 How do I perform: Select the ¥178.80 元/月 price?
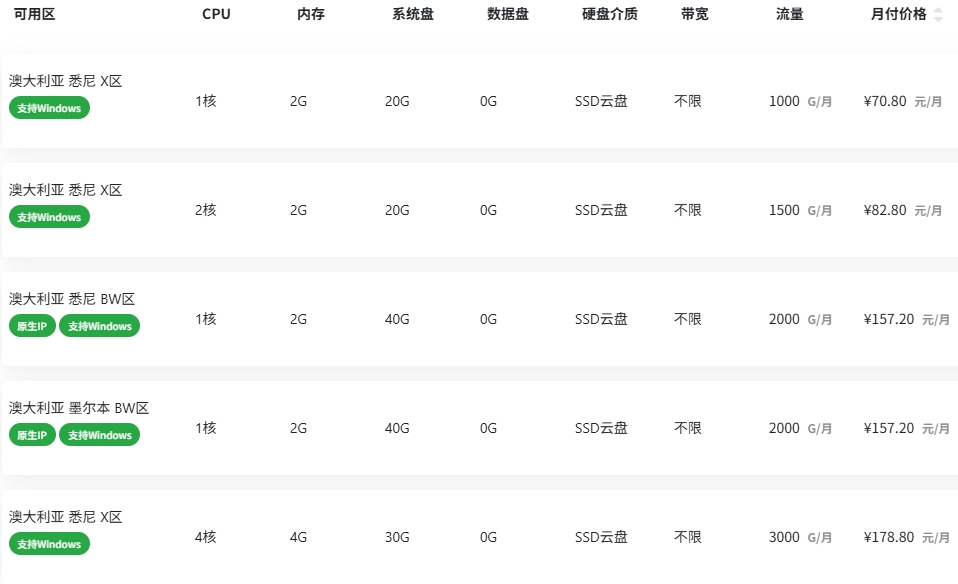[x=906, y=537]
